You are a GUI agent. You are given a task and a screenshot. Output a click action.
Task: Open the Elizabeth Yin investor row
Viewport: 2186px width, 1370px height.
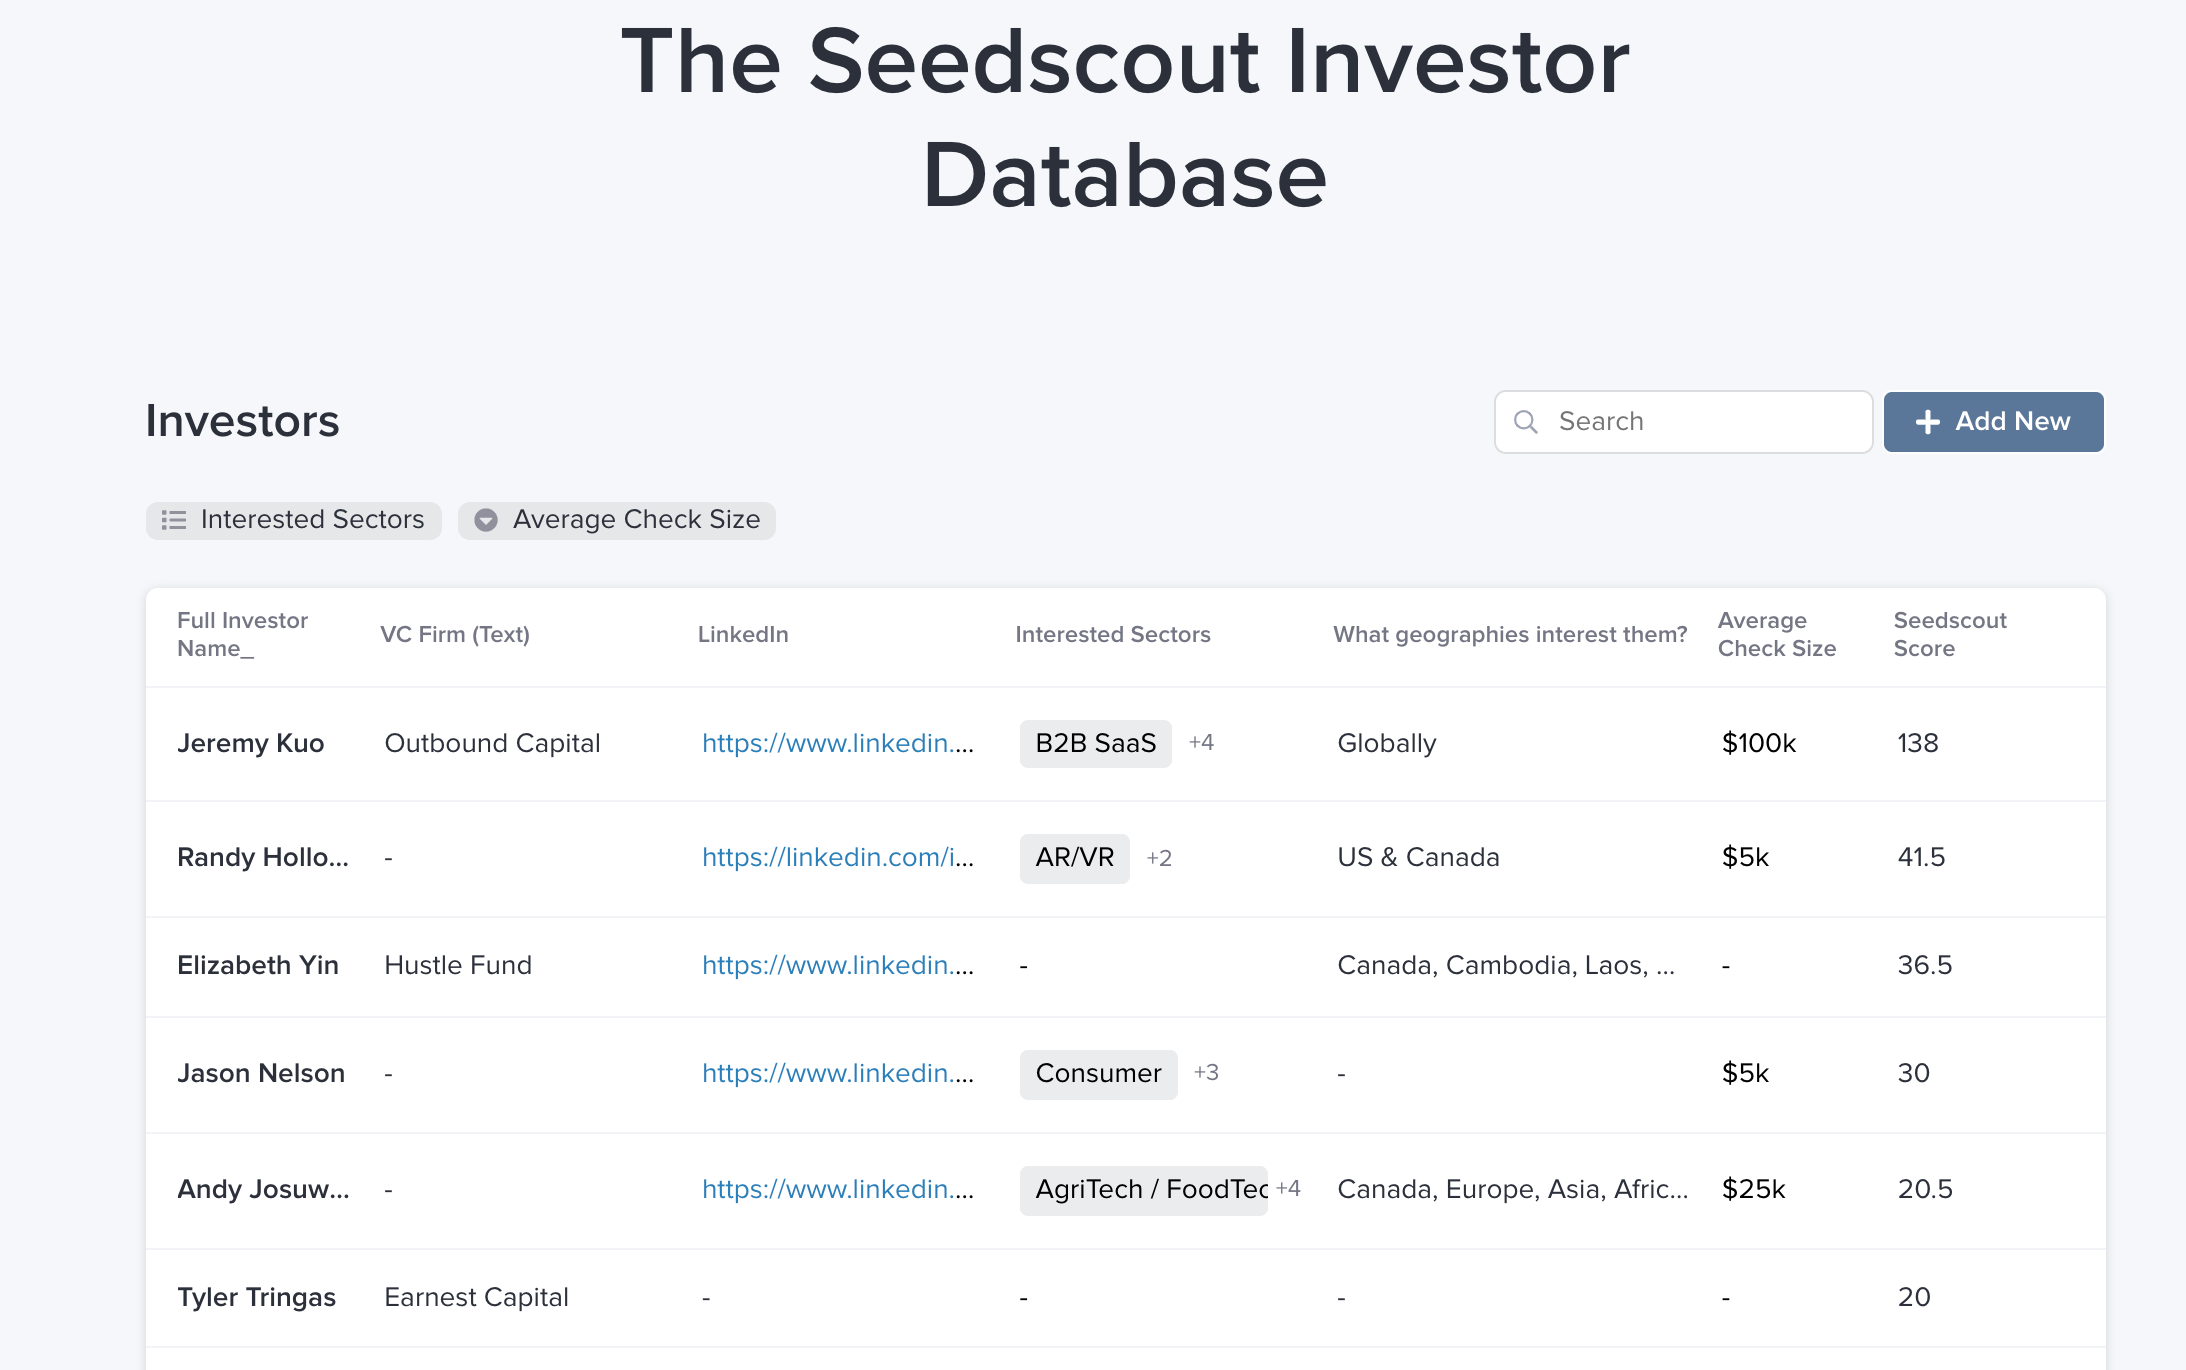pos(1125,966)
